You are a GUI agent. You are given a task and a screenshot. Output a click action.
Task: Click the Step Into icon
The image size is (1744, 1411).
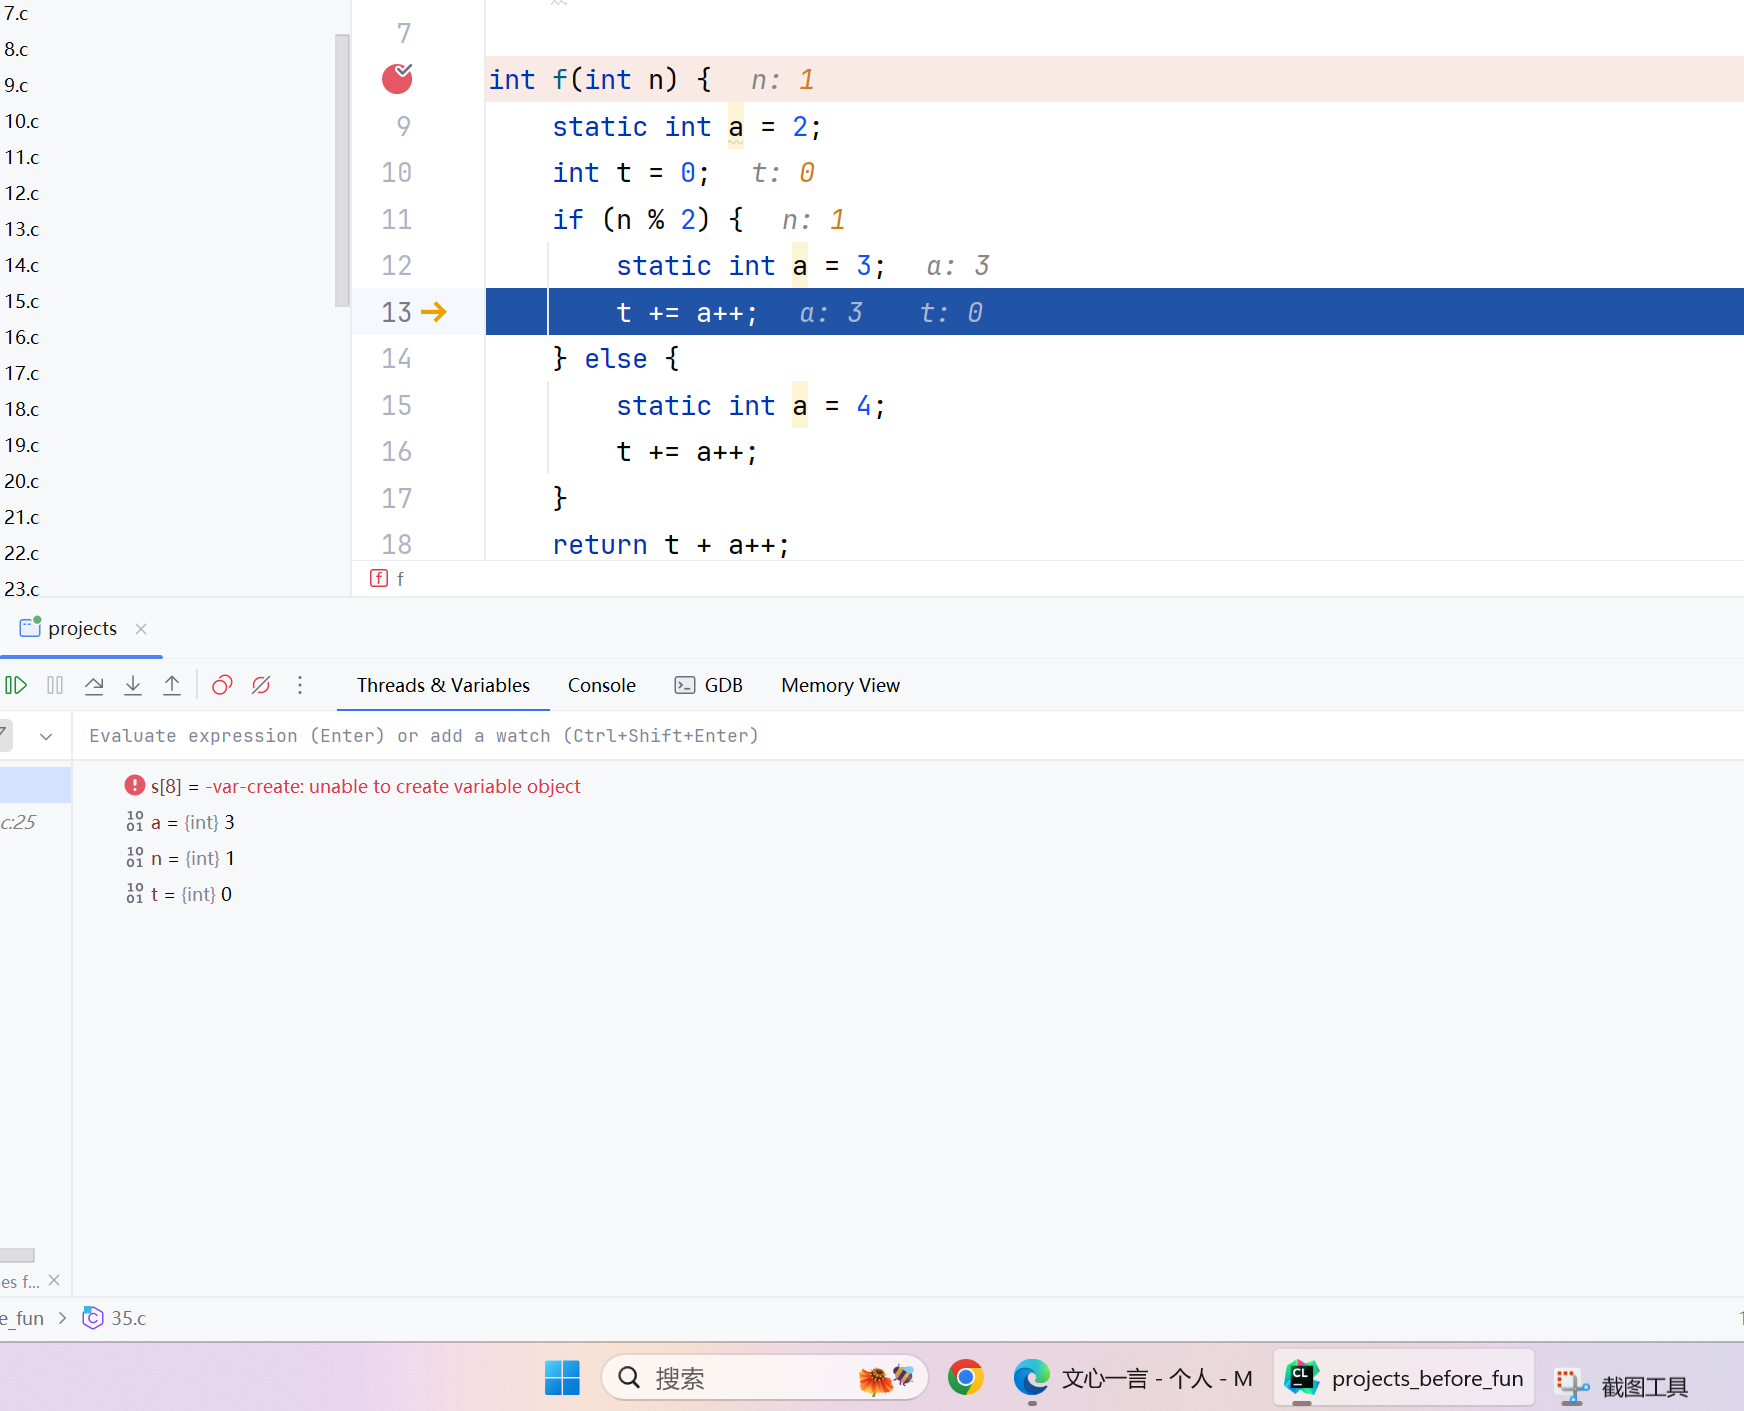click(x=133, y=685)
